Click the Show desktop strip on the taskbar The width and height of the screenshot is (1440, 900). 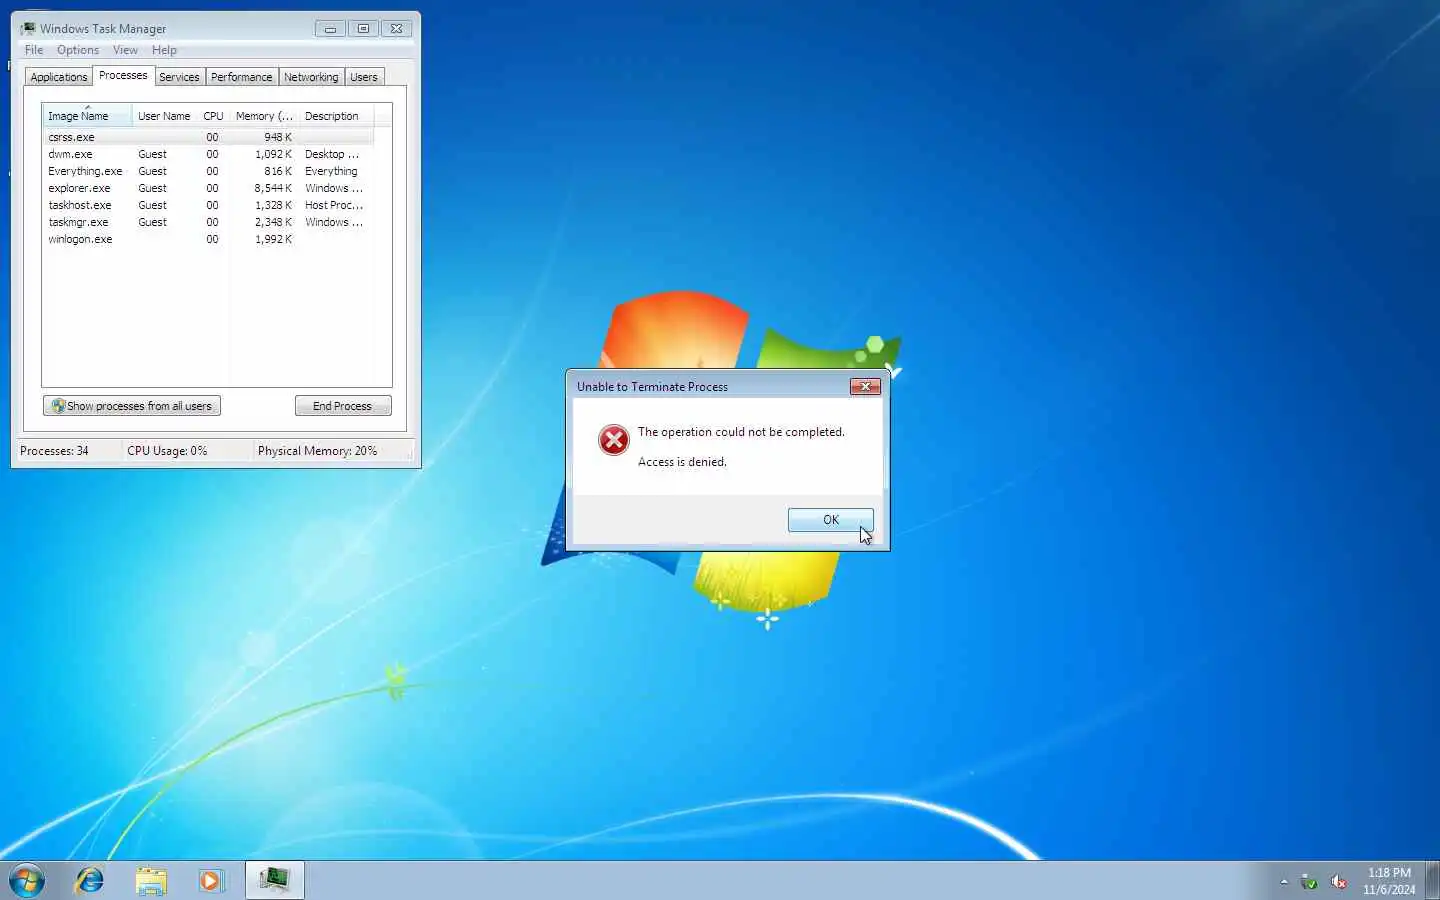click(1432, 881)
